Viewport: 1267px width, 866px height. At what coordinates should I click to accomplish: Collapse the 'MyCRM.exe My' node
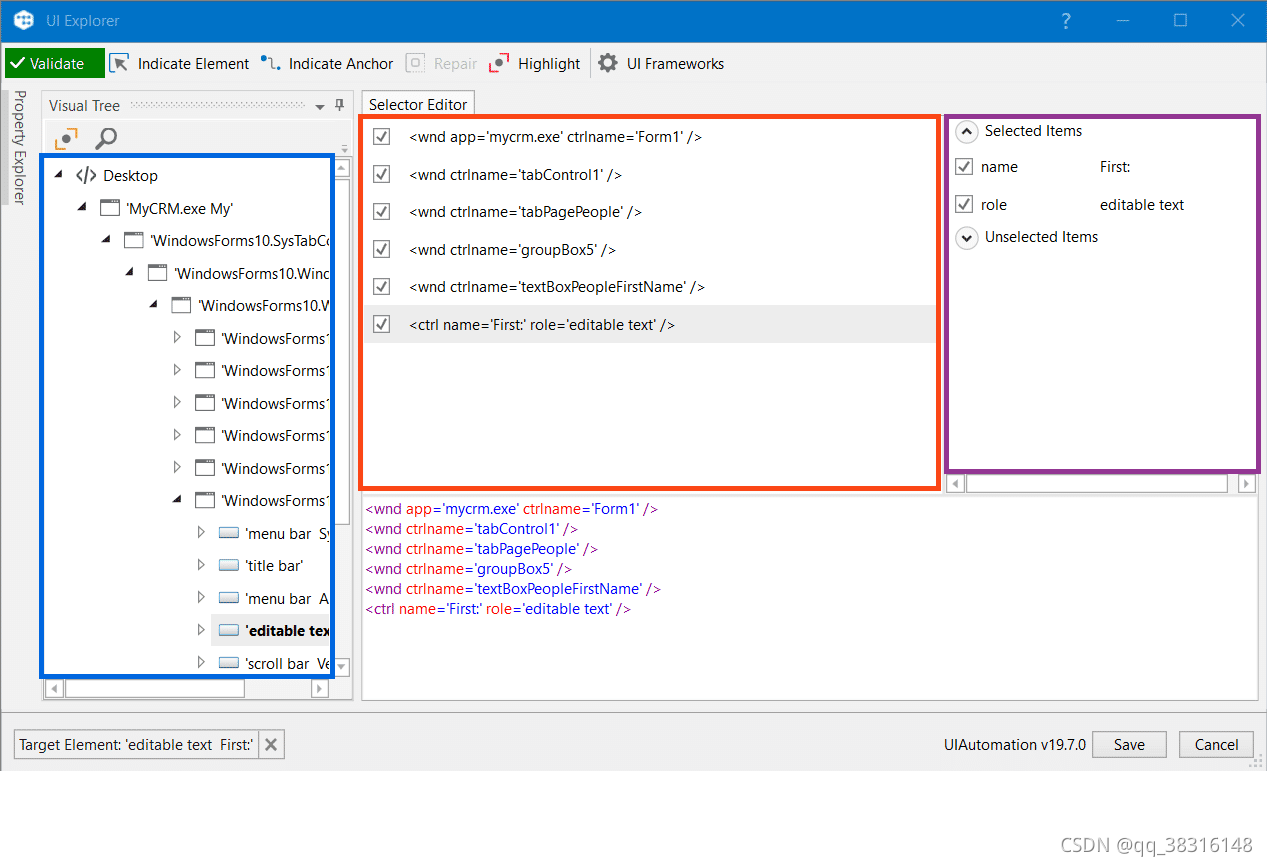tap(84, 208)
